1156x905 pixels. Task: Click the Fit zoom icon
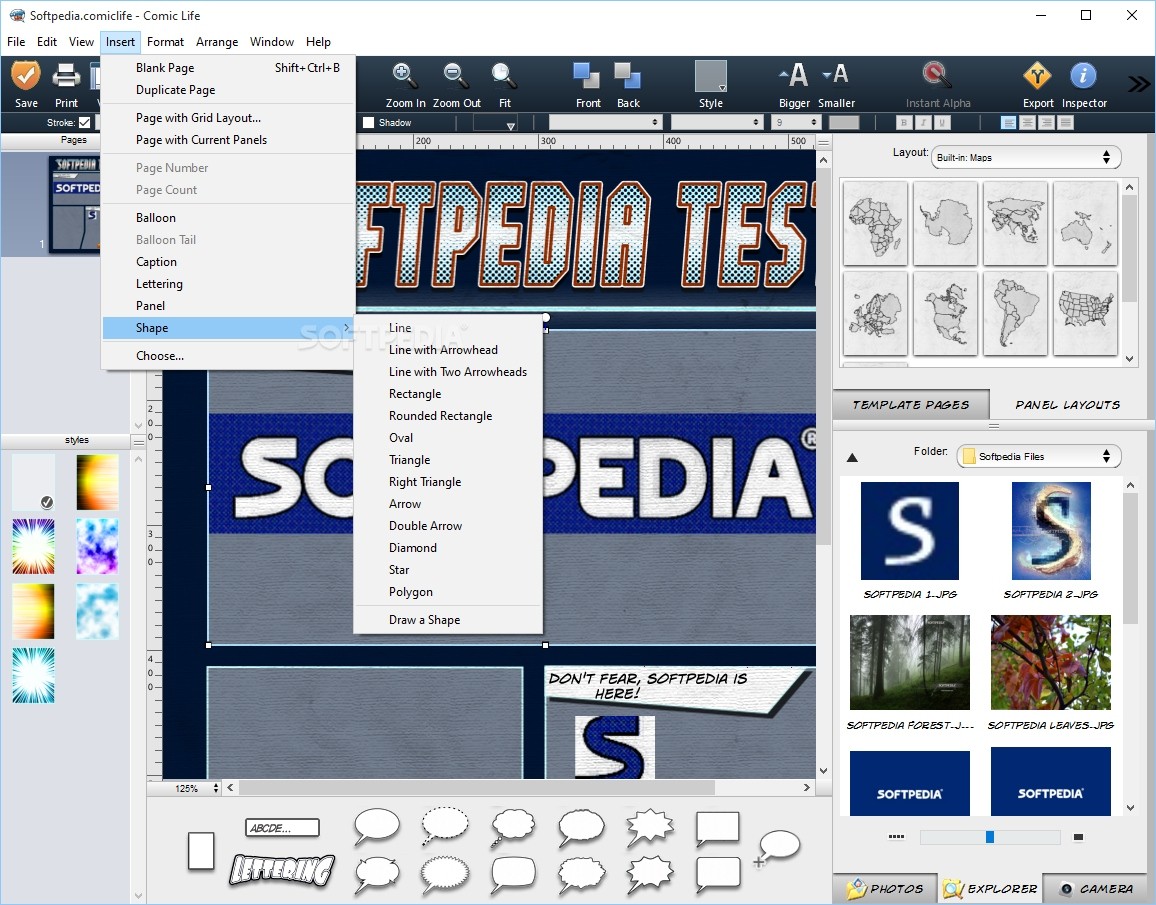click(x=504, y=76)
